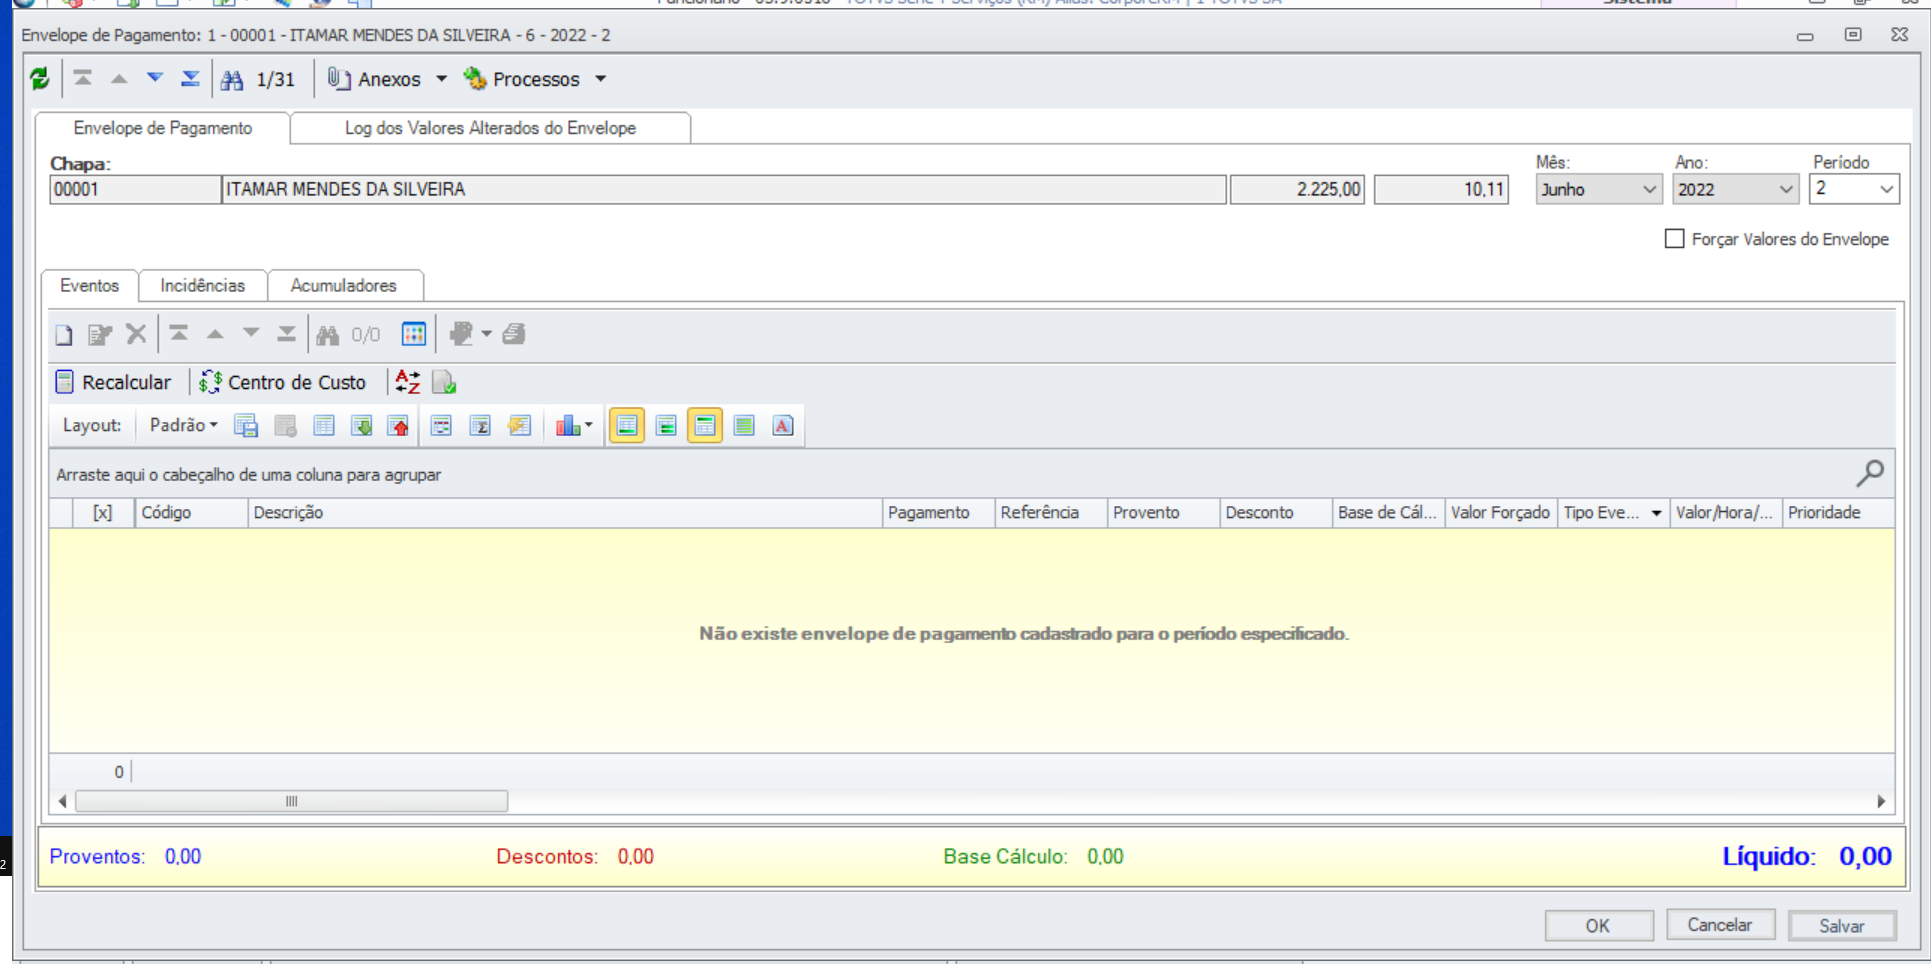Switch to Envelope de Pagamento tab
Image resolution: width=1931 pixels, height=964 pixels.
click(163, 128)
